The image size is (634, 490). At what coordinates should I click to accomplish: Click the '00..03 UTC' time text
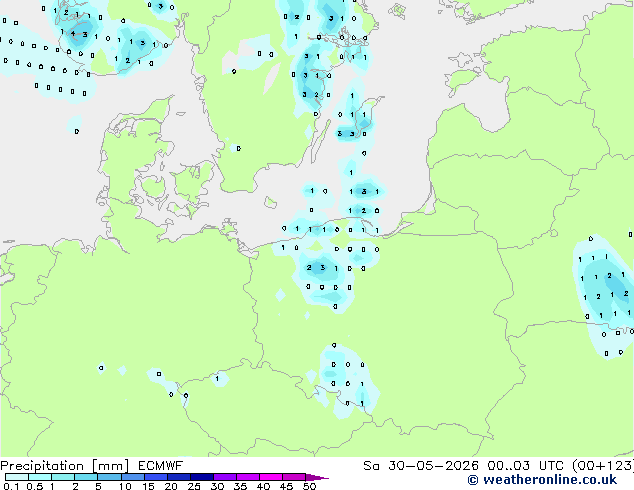pos(525,466)
